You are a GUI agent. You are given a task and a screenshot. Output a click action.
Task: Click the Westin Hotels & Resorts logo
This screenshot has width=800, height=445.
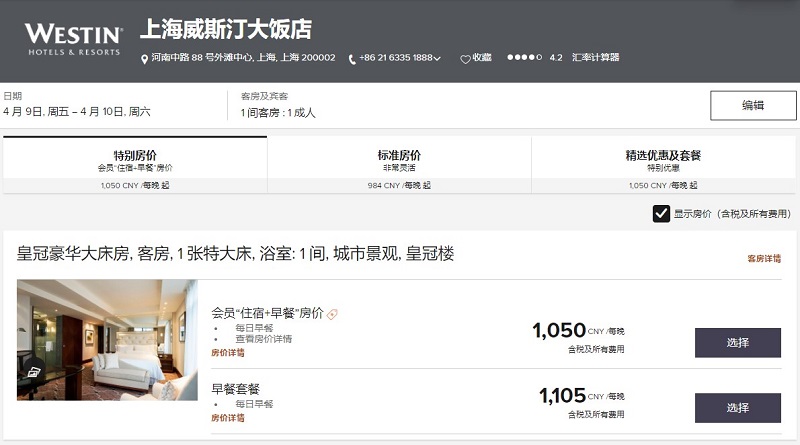73,39
